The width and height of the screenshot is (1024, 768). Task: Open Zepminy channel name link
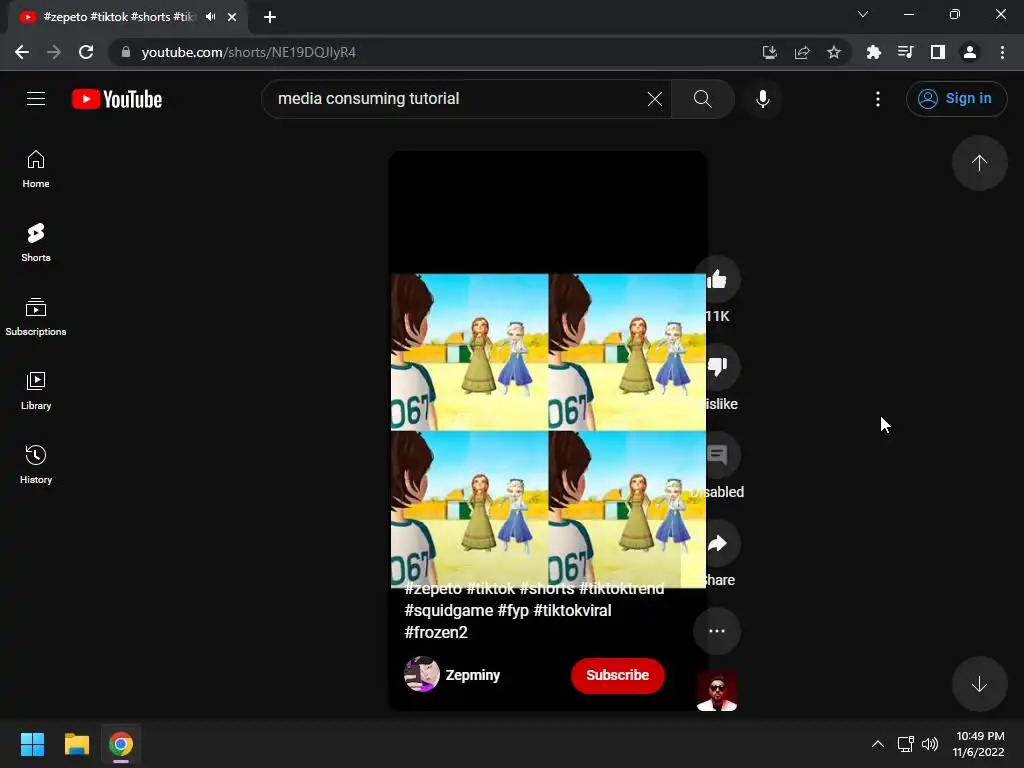point(473,675)
